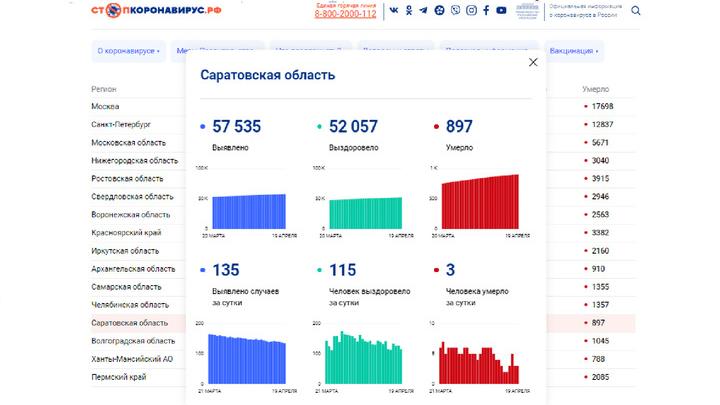Select Санкт-Петербург in the region list
The image size is (720, 405).
click(119, 124)
